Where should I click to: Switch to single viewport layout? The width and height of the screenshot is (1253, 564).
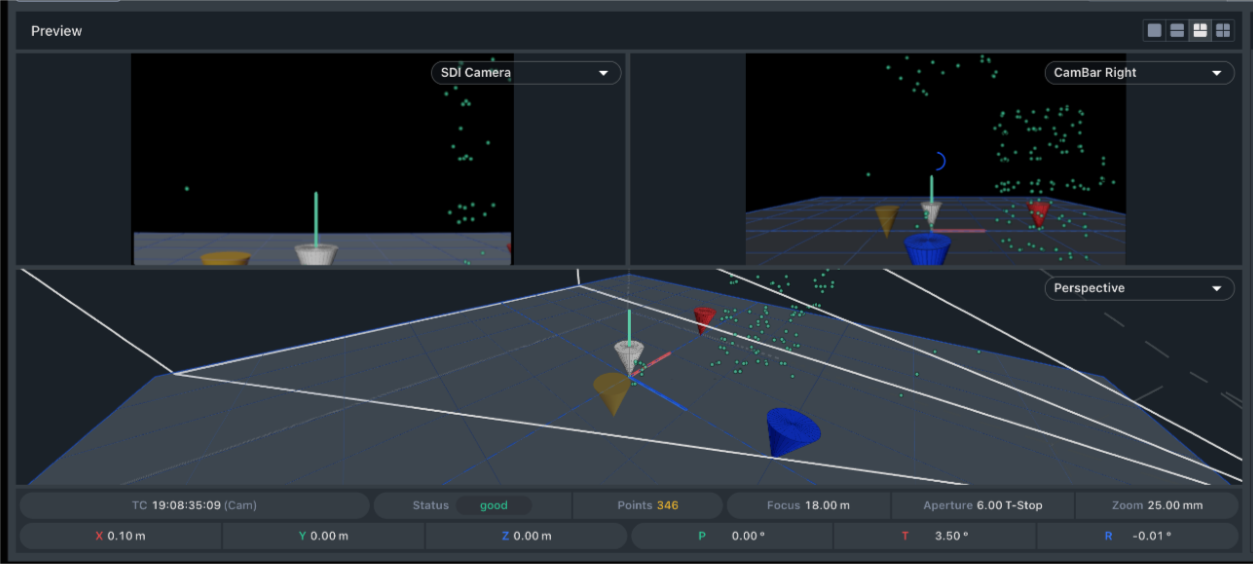tap(1155, 31)
